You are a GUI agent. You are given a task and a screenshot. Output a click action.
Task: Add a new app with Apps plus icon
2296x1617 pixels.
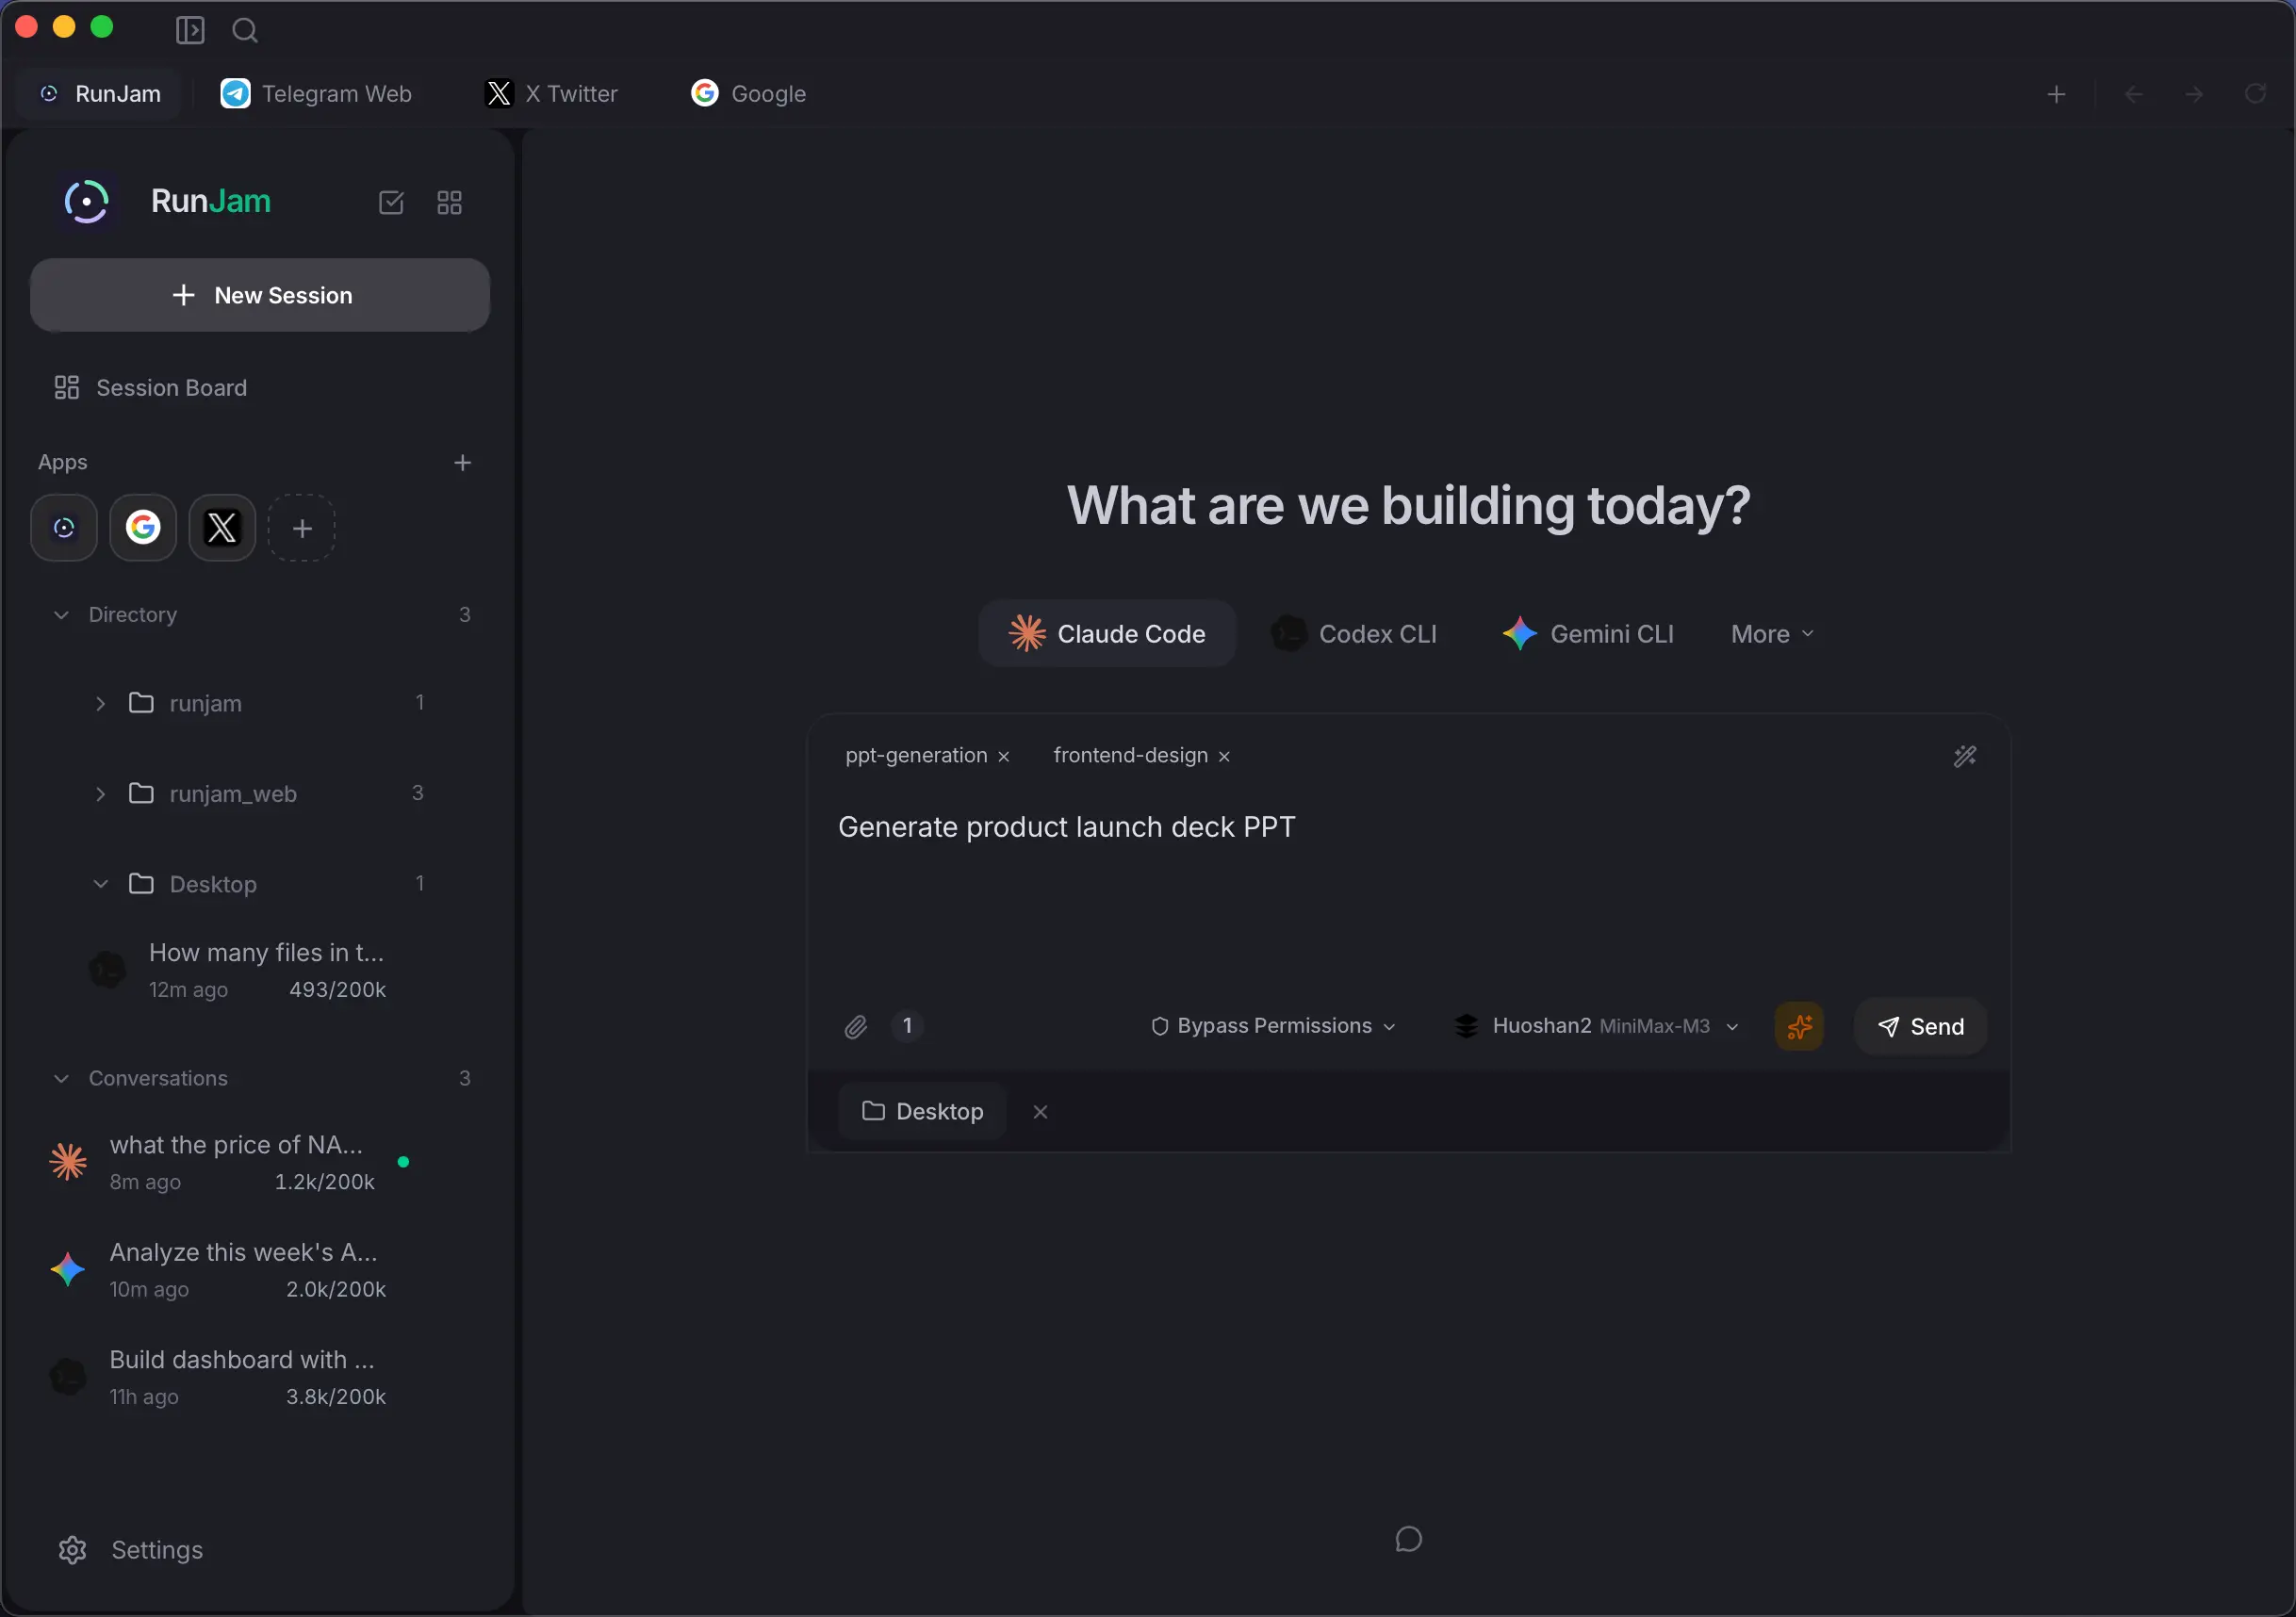click(462, 463)
